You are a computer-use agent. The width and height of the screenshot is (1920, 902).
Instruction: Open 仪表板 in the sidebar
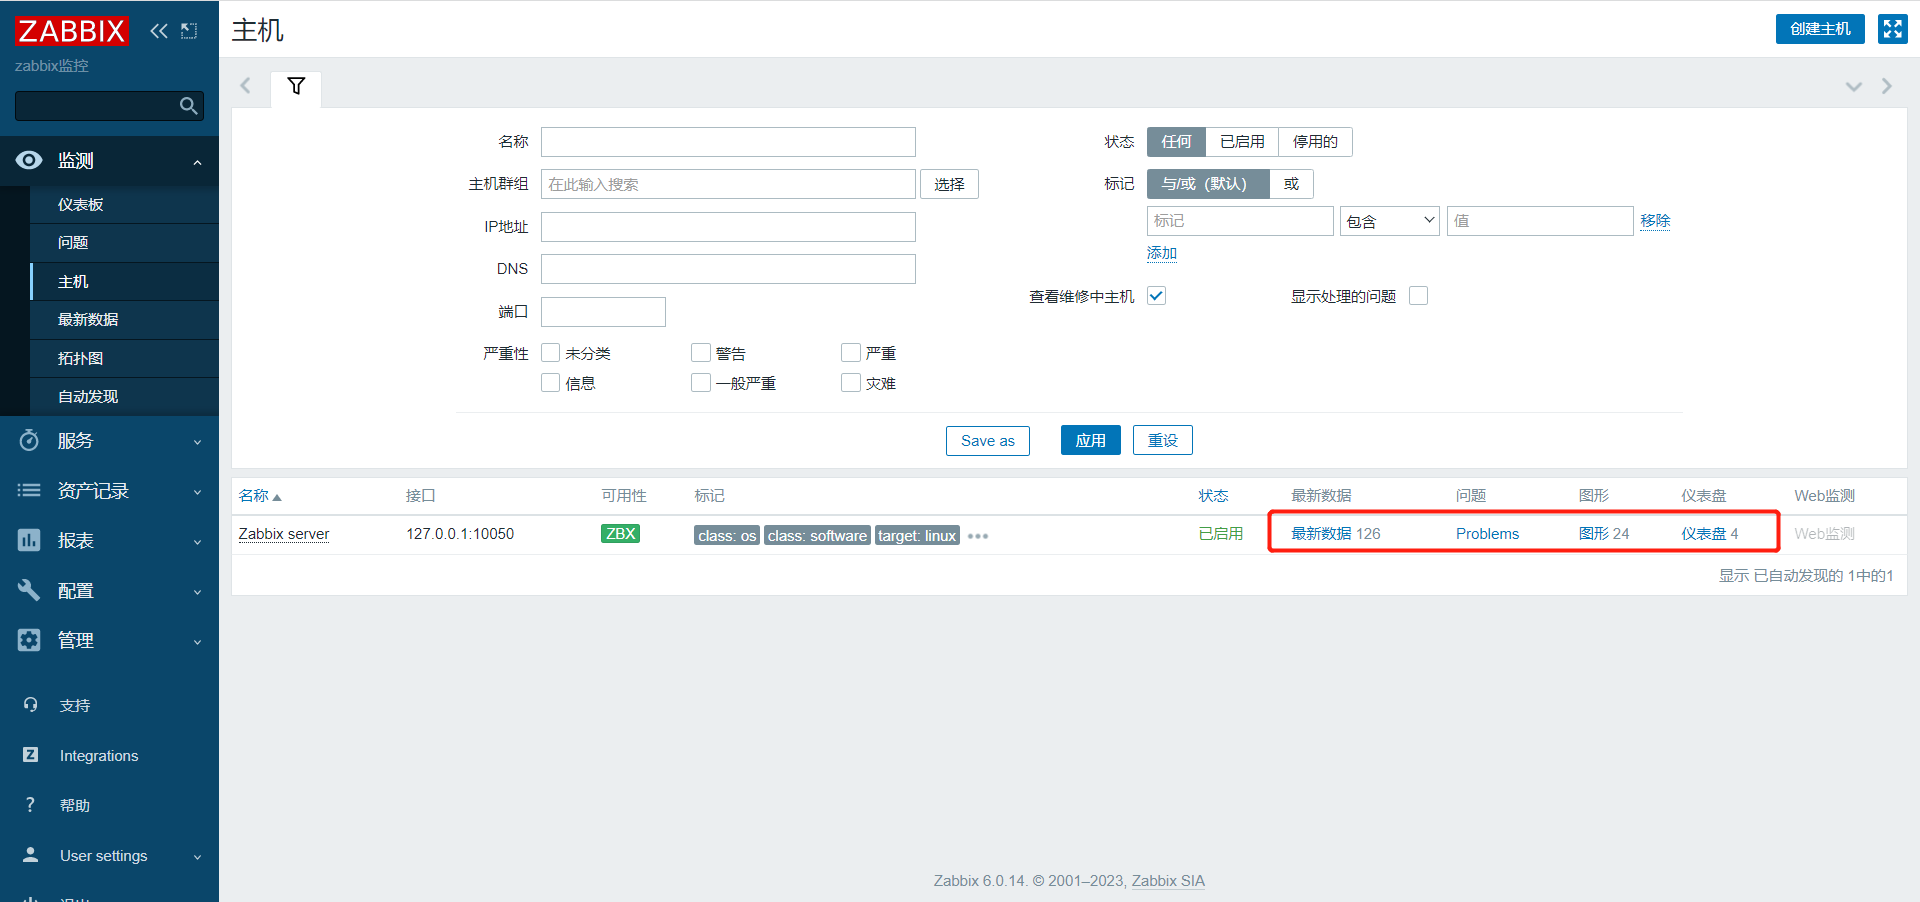click(x=124, y=204)
